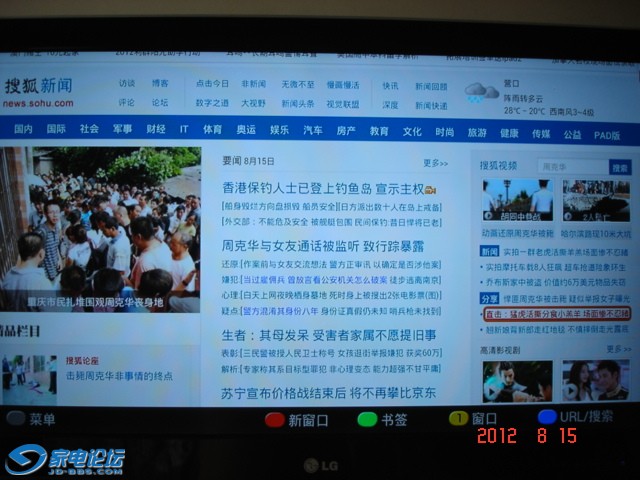
Task: Open the 搜狐论座 article thumbnail image
Action: click(29, 379)
